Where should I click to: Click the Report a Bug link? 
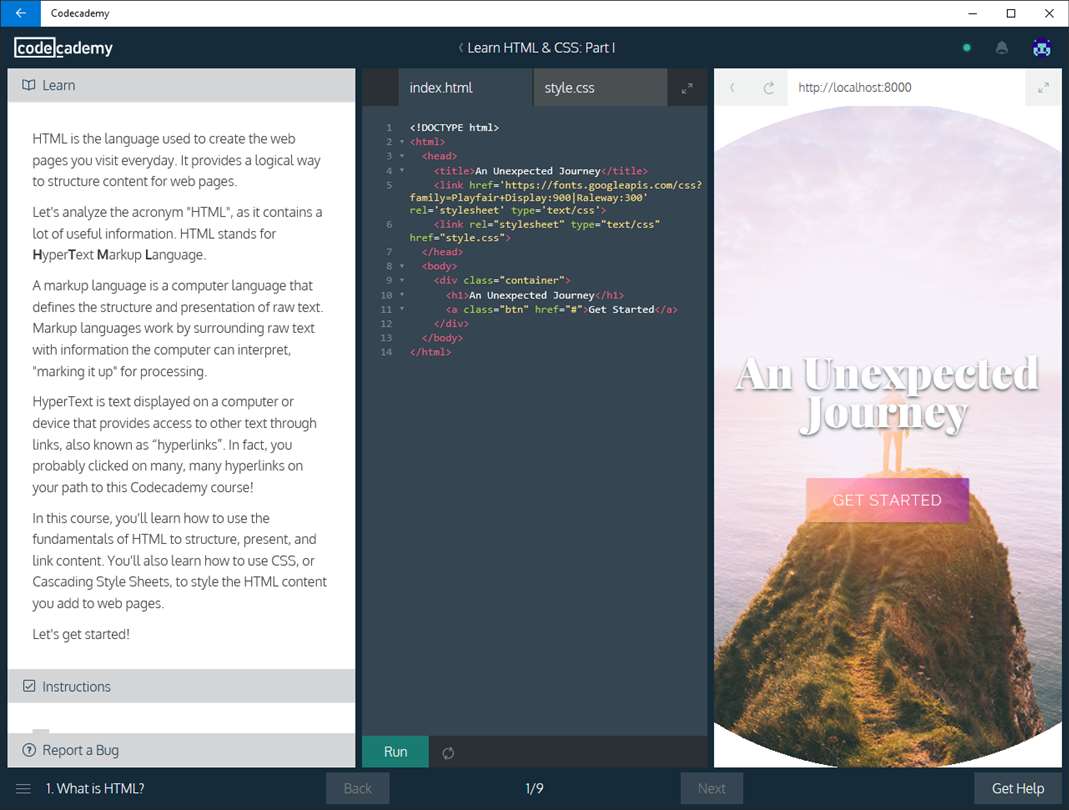(80, 750)
